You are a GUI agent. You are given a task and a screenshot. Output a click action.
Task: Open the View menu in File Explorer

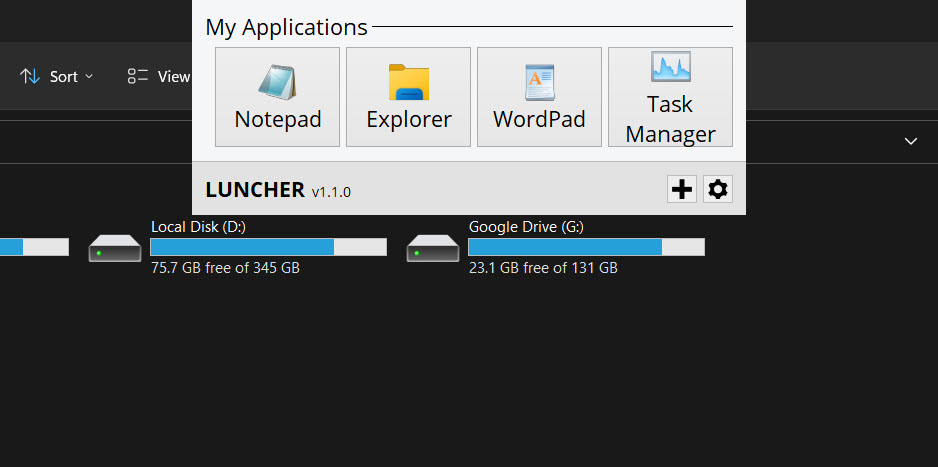coord(159,77)
